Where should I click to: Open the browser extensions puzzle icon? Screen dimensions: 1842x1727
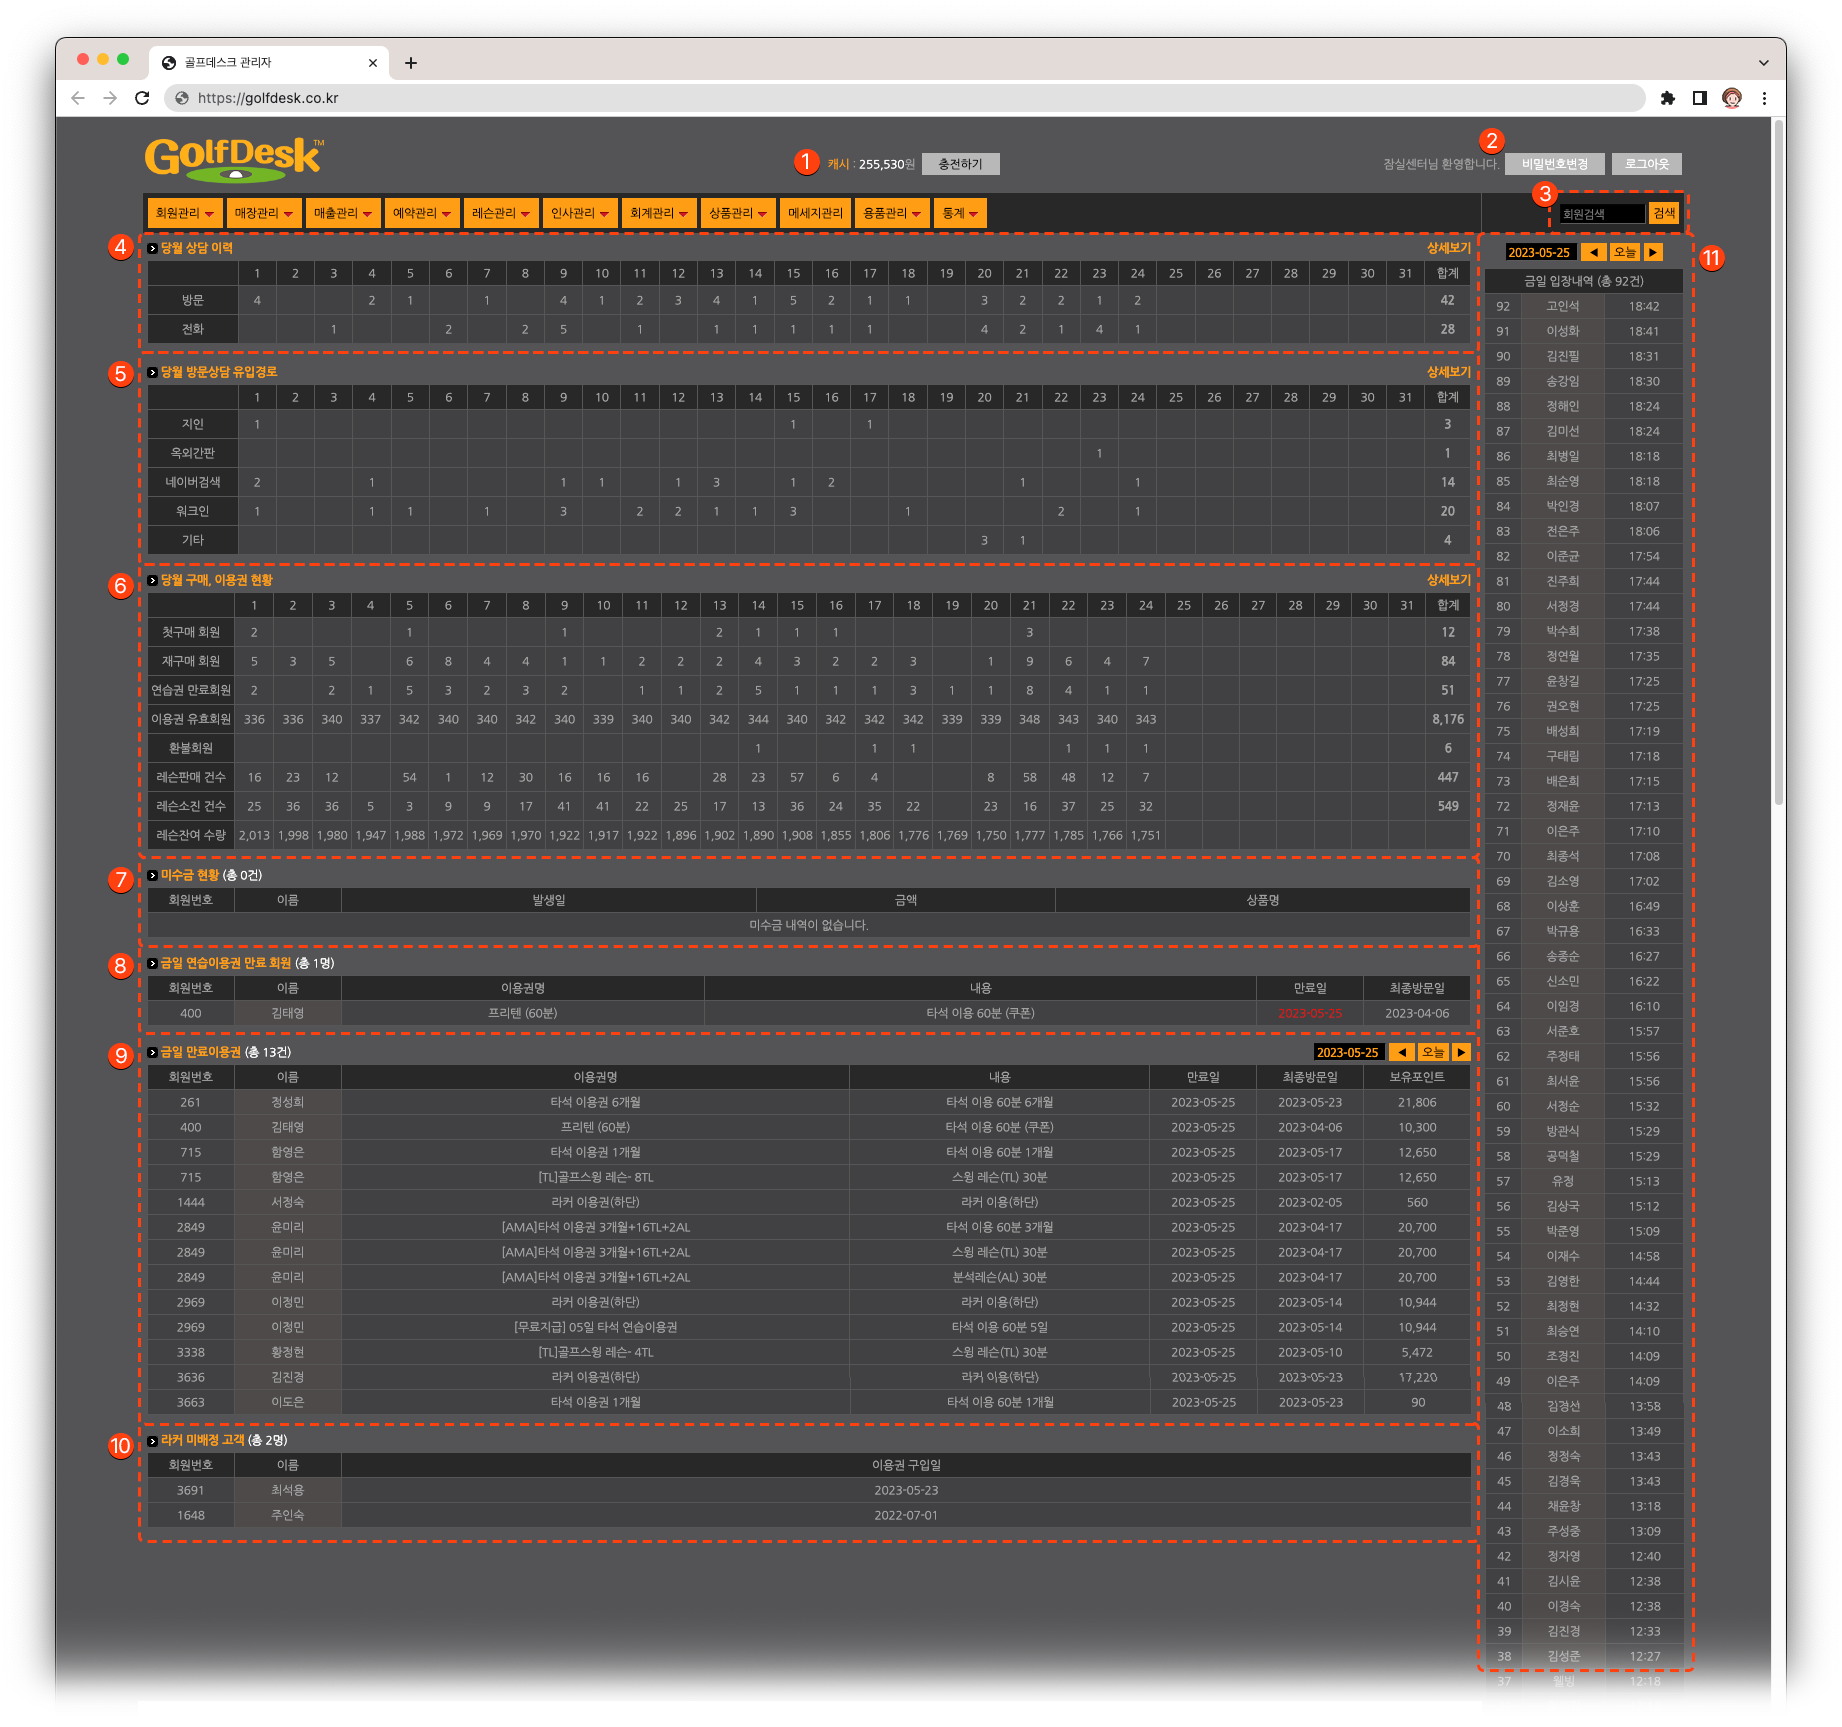(x=1667, y=98)
